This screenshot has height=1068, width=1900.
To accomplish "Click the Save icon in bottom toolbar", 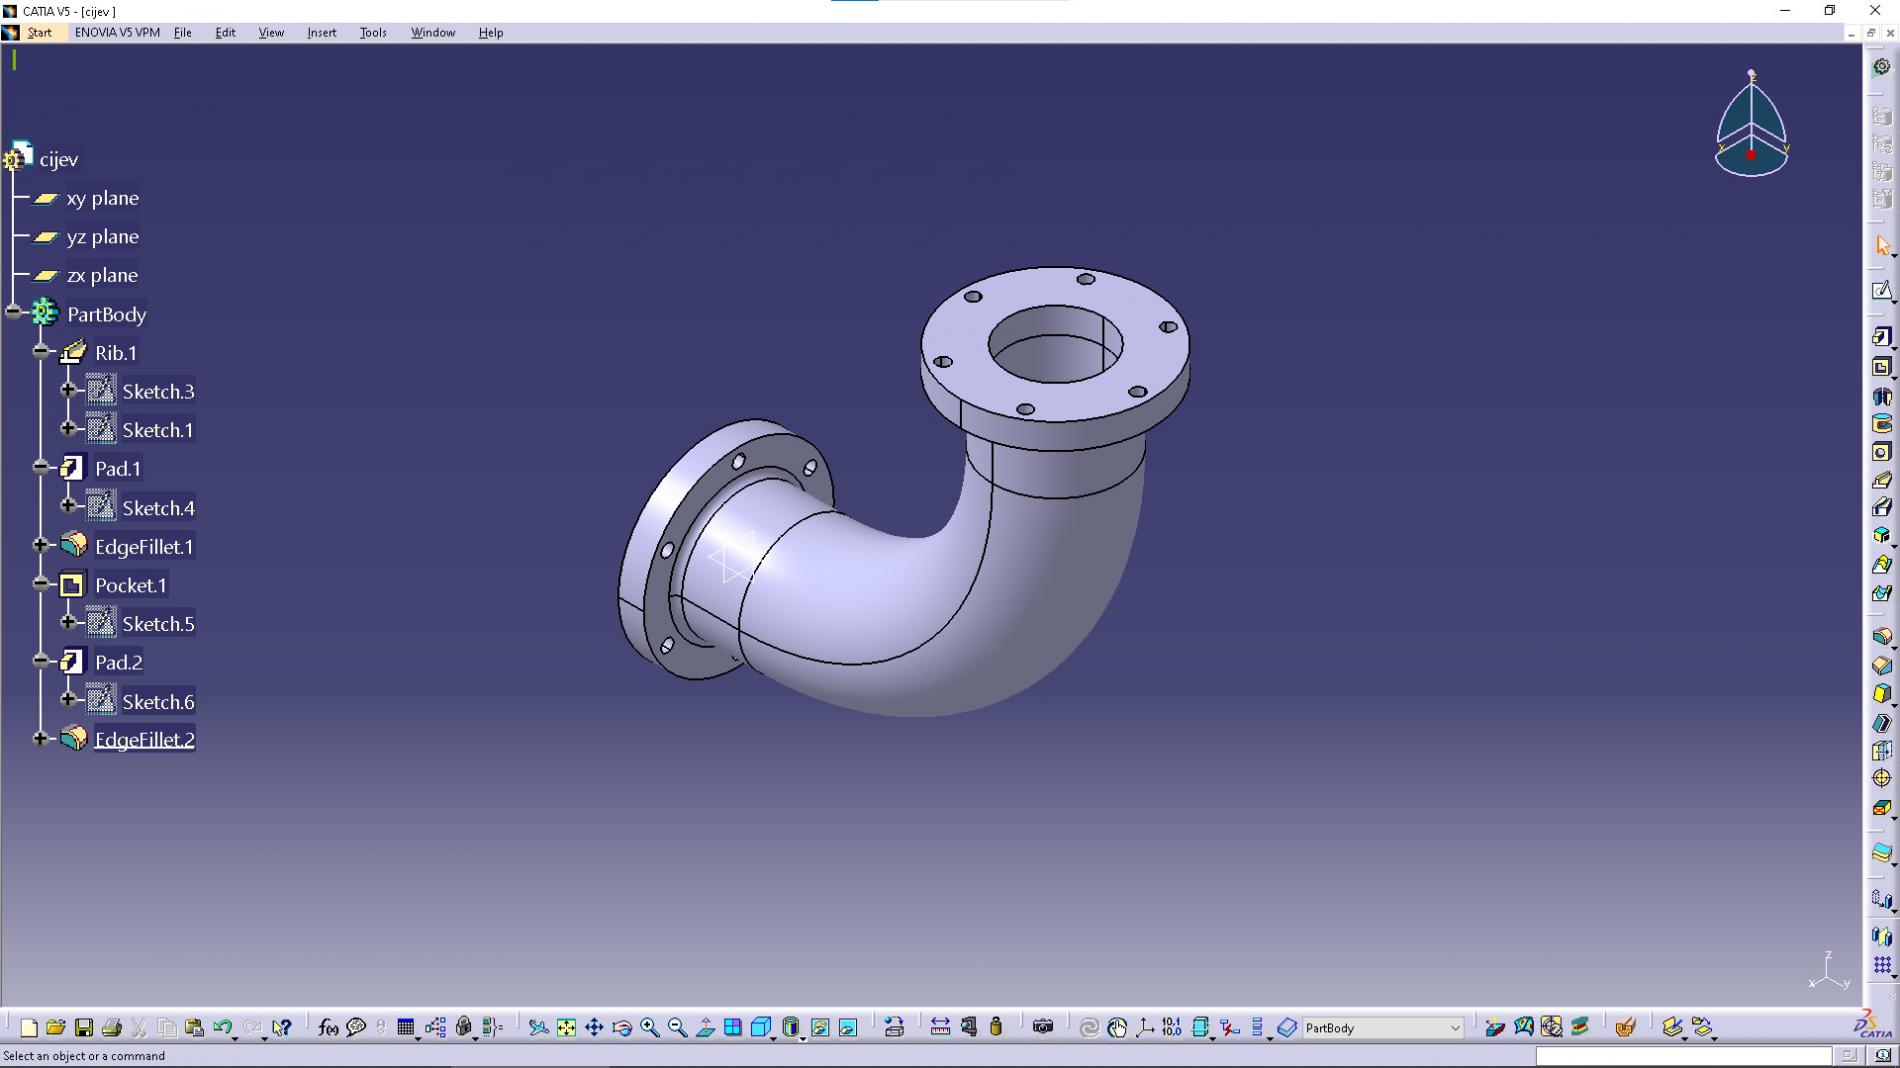I will tap(84, 1027).
